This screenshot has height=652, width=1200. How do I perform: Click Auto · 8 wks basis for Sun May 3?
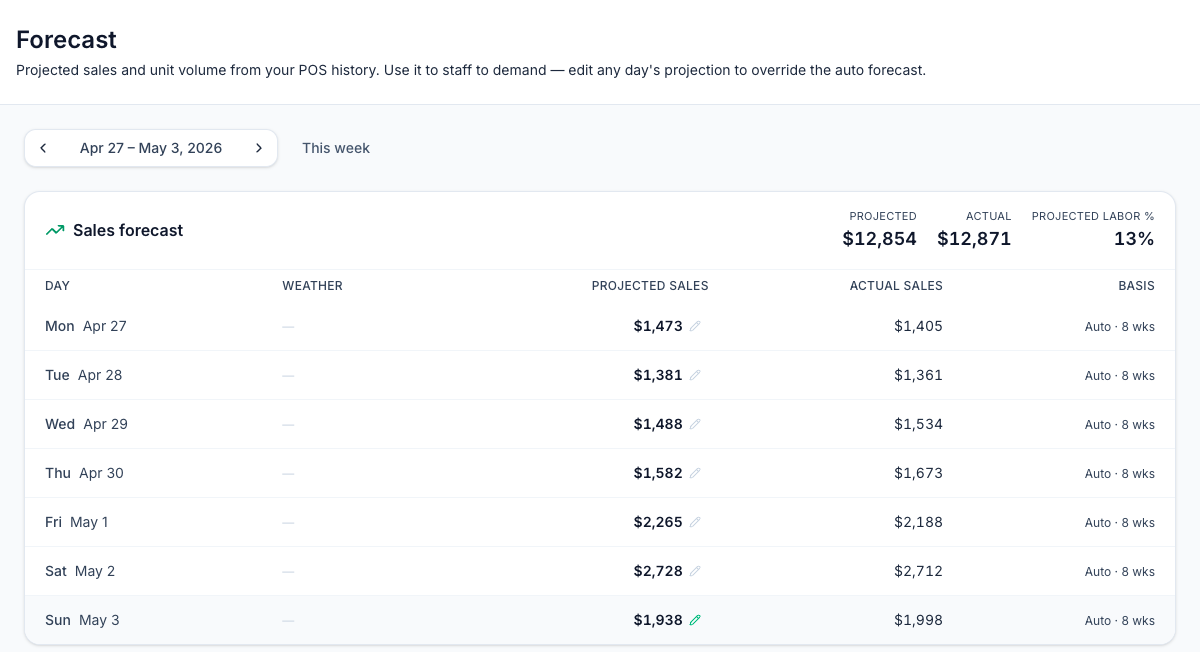tap(1120, 621)
